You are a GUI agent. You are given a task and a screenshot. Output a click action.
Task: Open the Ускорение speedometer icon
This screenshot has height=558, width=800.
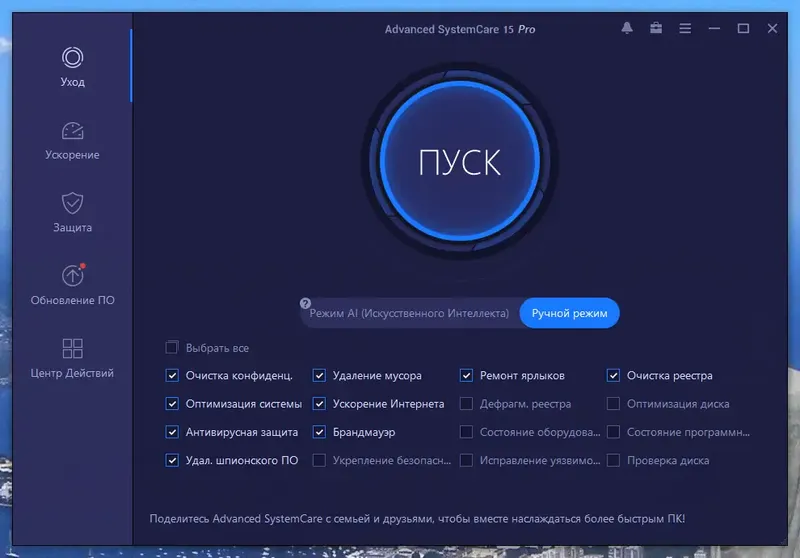pos(72,131)
